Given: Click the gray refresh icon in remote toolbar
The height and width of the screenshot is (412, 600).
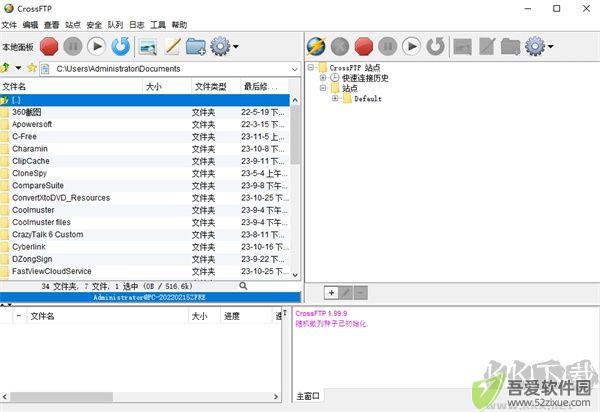Looking at the screenshot, I should [x=435, y=46].
